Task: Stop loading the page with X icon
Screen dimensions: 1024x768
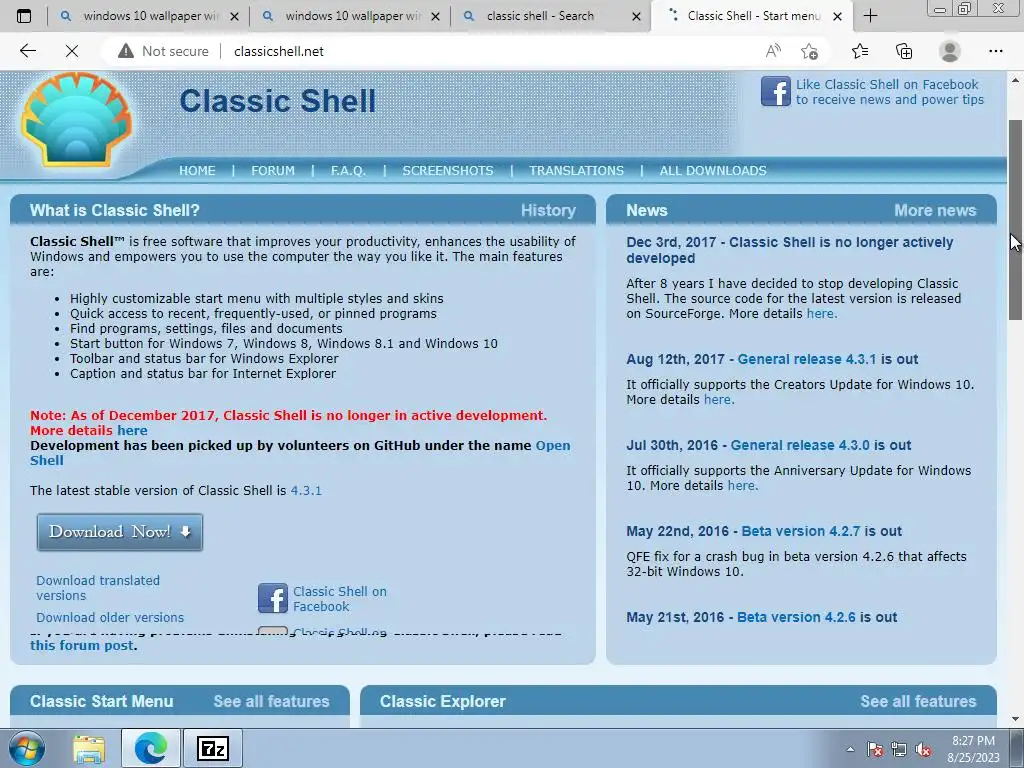Action: [72, 51]
